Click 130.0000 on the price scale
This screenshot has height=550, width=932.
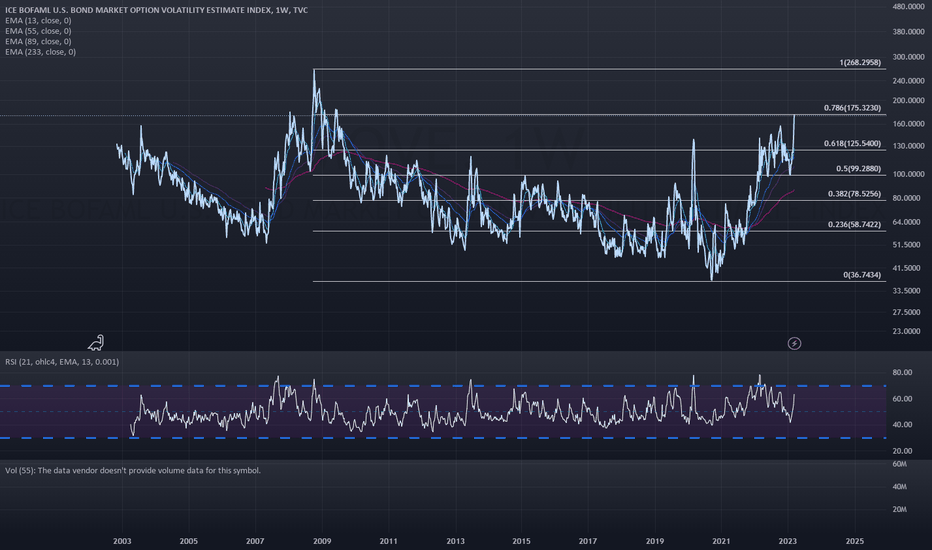click(908, 146)
